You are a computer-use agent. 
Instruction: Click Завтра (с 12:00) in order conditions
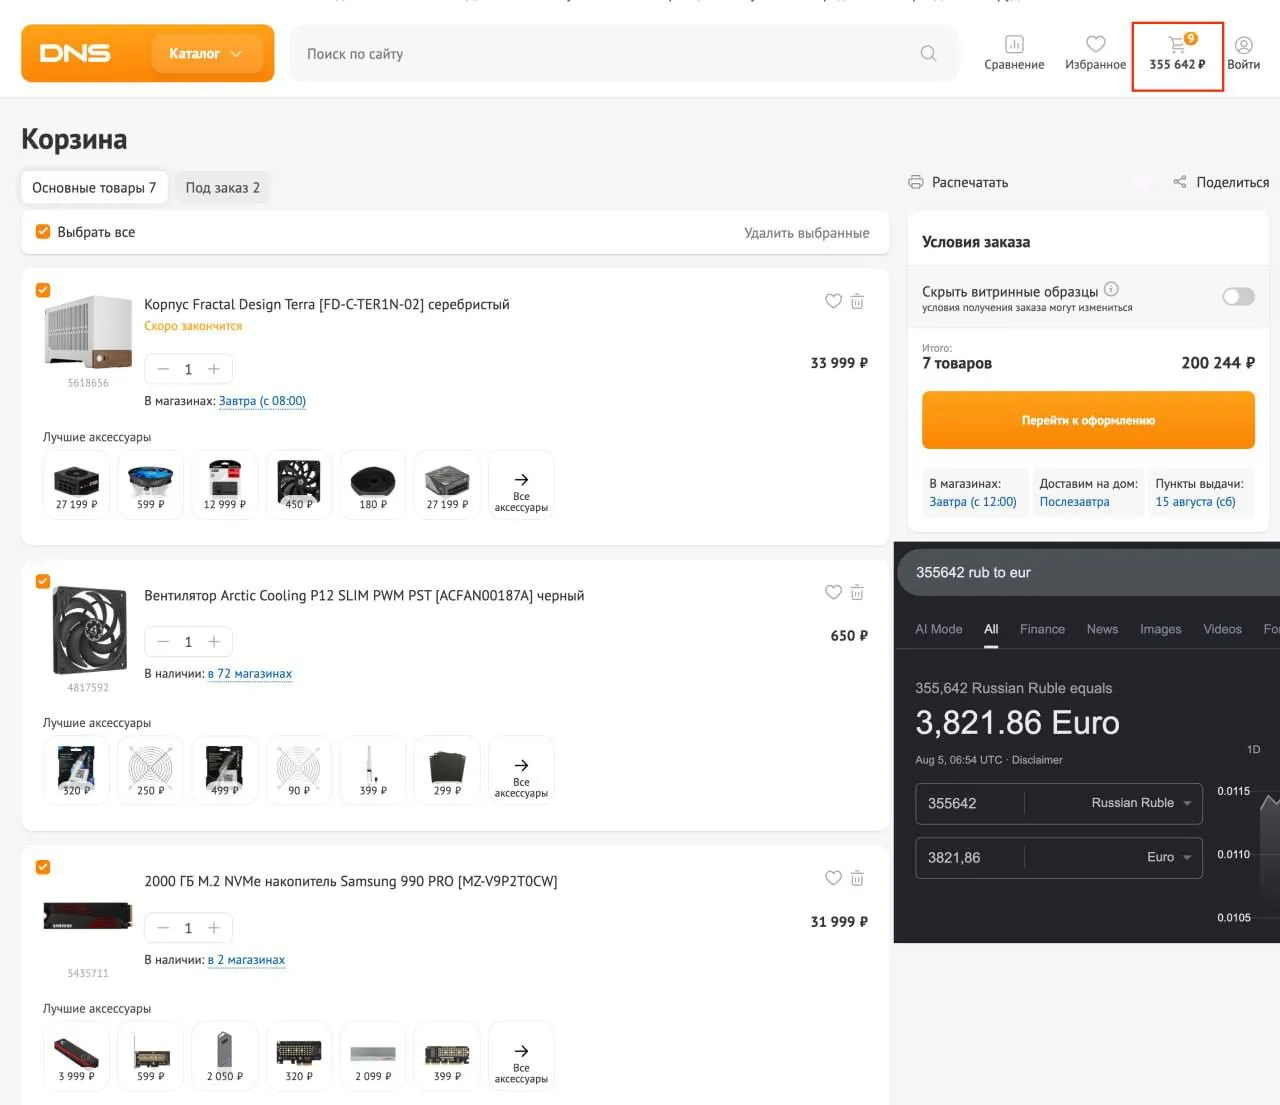[973, 502]
